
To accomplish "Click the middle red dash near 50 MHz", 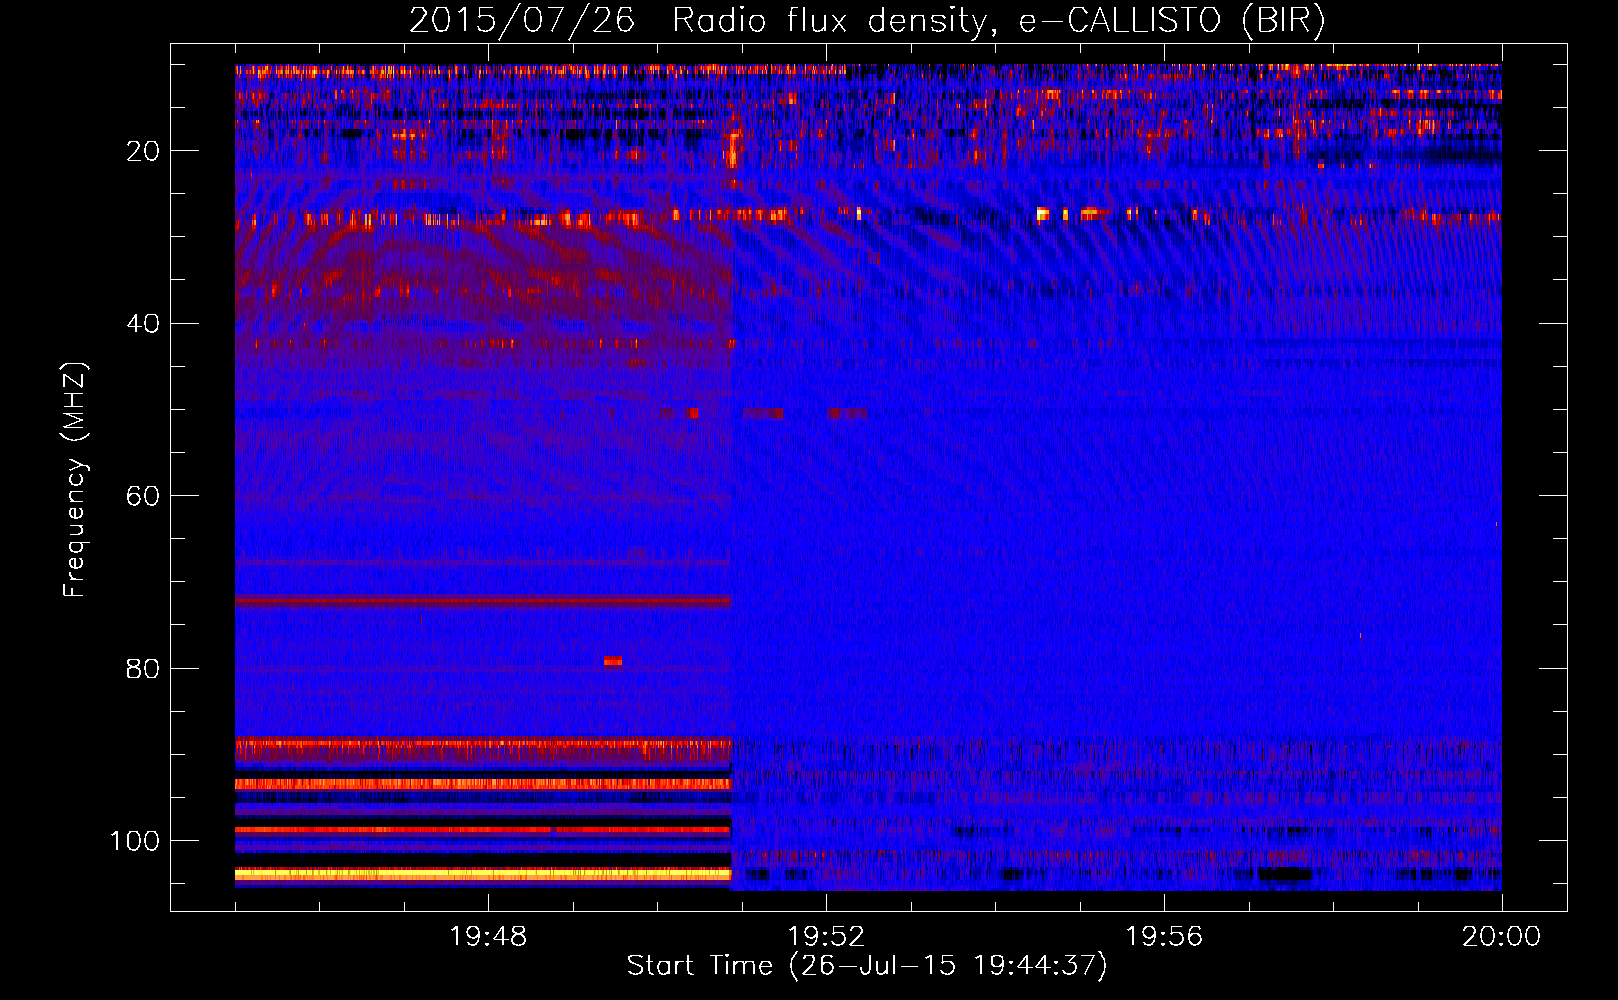I will (764, 413).
